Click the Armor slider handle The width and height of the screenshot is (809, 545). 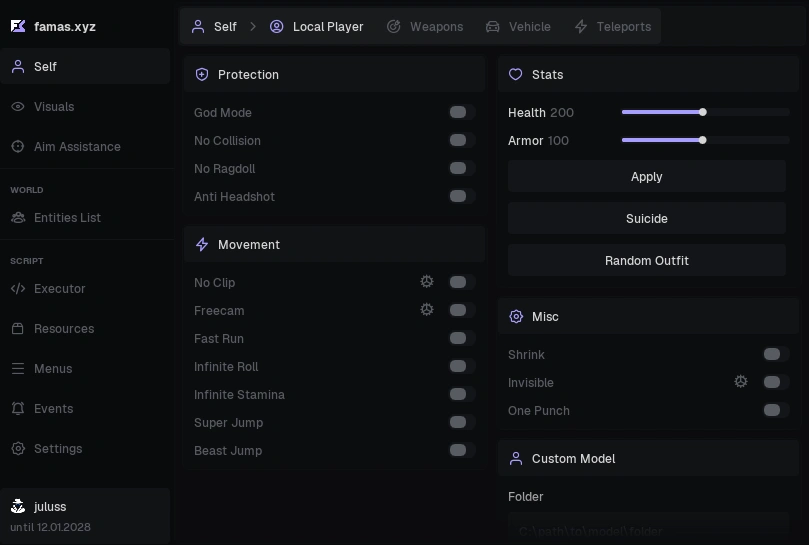(703, 140)
